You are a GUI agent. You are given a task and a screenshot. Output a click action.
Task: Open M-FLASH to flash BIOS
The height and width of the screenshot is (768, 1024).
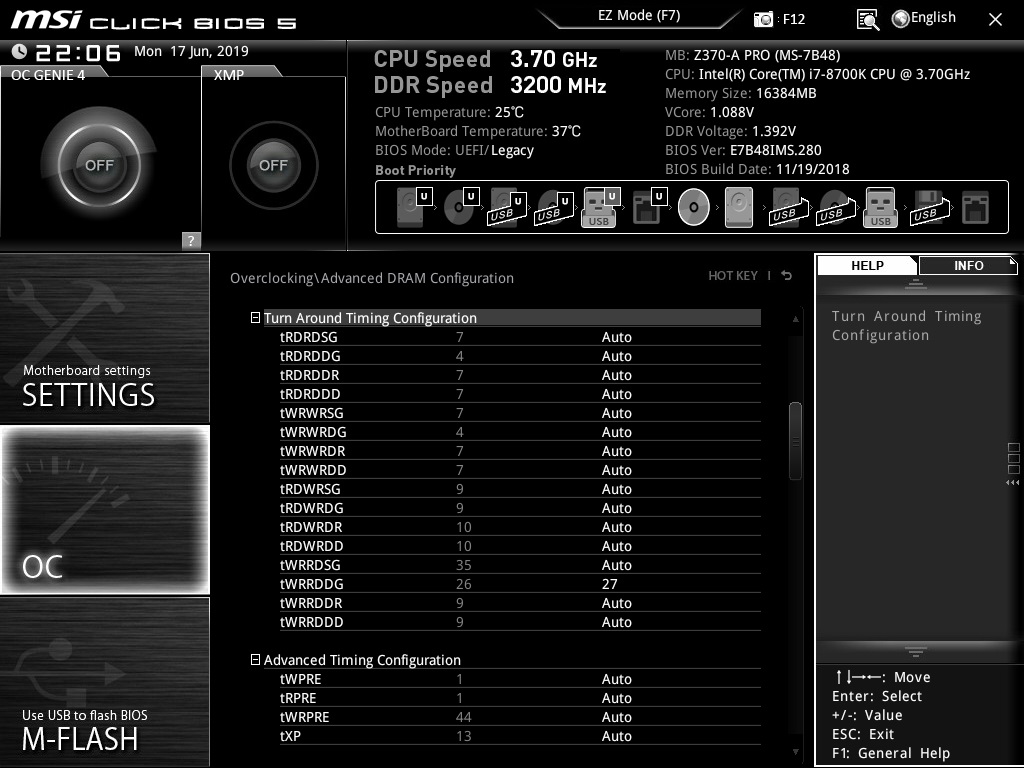point(104,682)
